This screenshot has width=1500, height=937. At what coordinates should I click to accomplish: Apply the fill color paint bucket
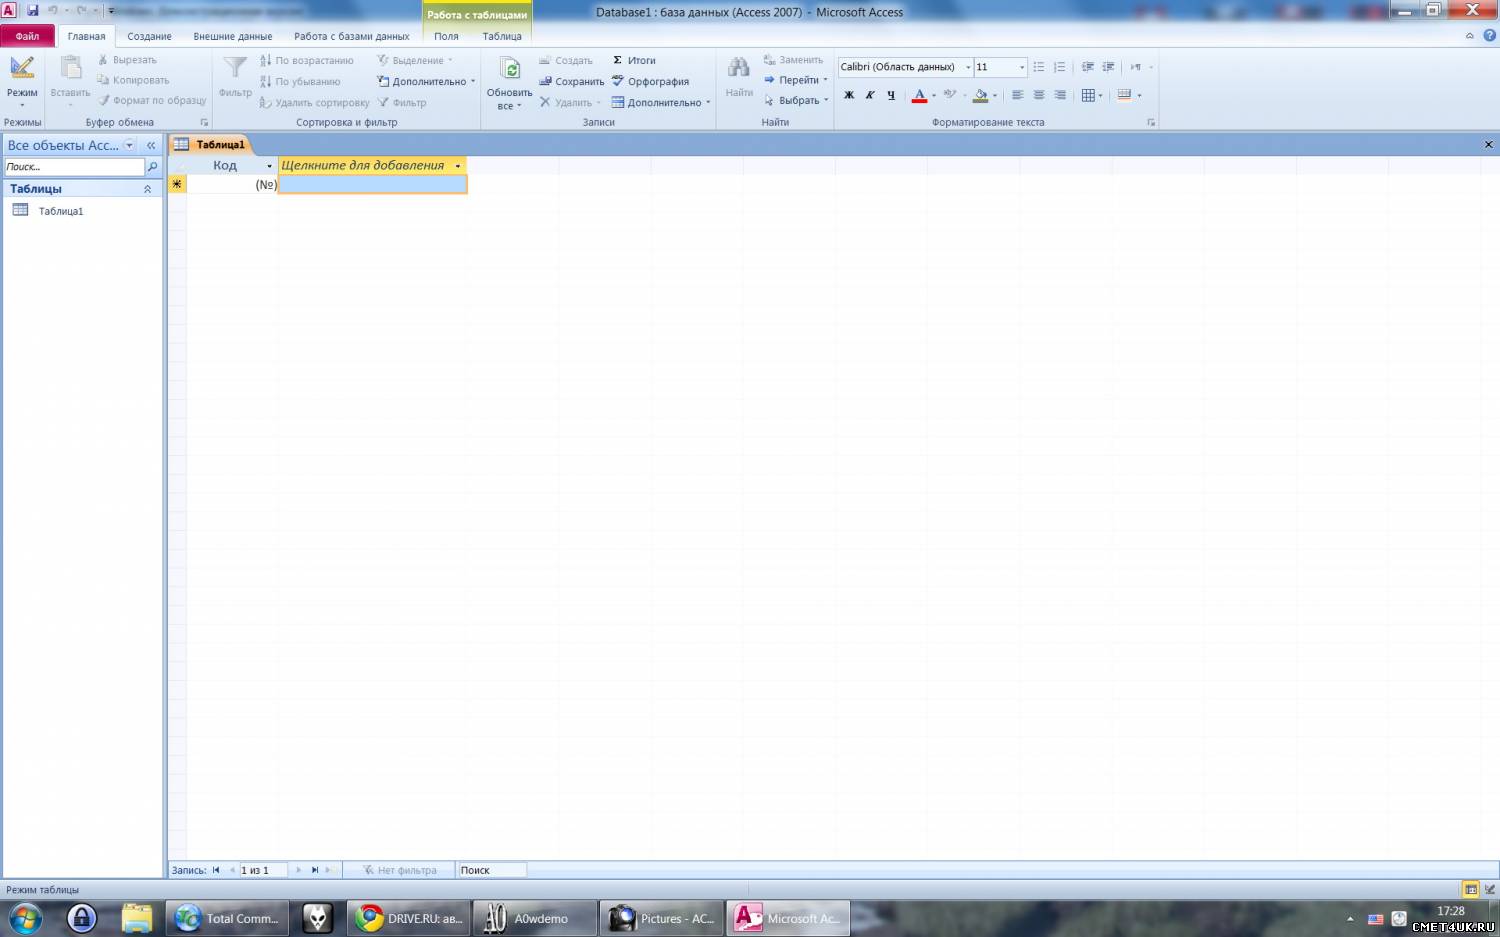click(x=981, y=95)
